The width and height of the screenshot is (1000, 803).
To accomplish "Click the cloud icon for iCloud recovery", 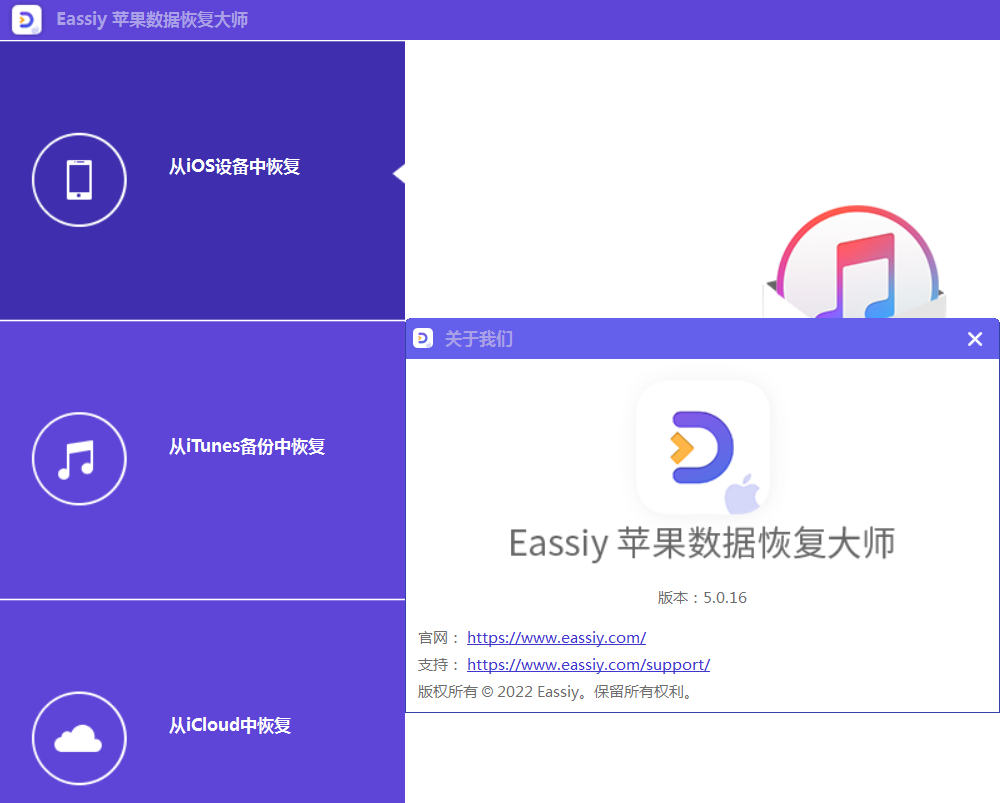I will click(x=79, y=738).
